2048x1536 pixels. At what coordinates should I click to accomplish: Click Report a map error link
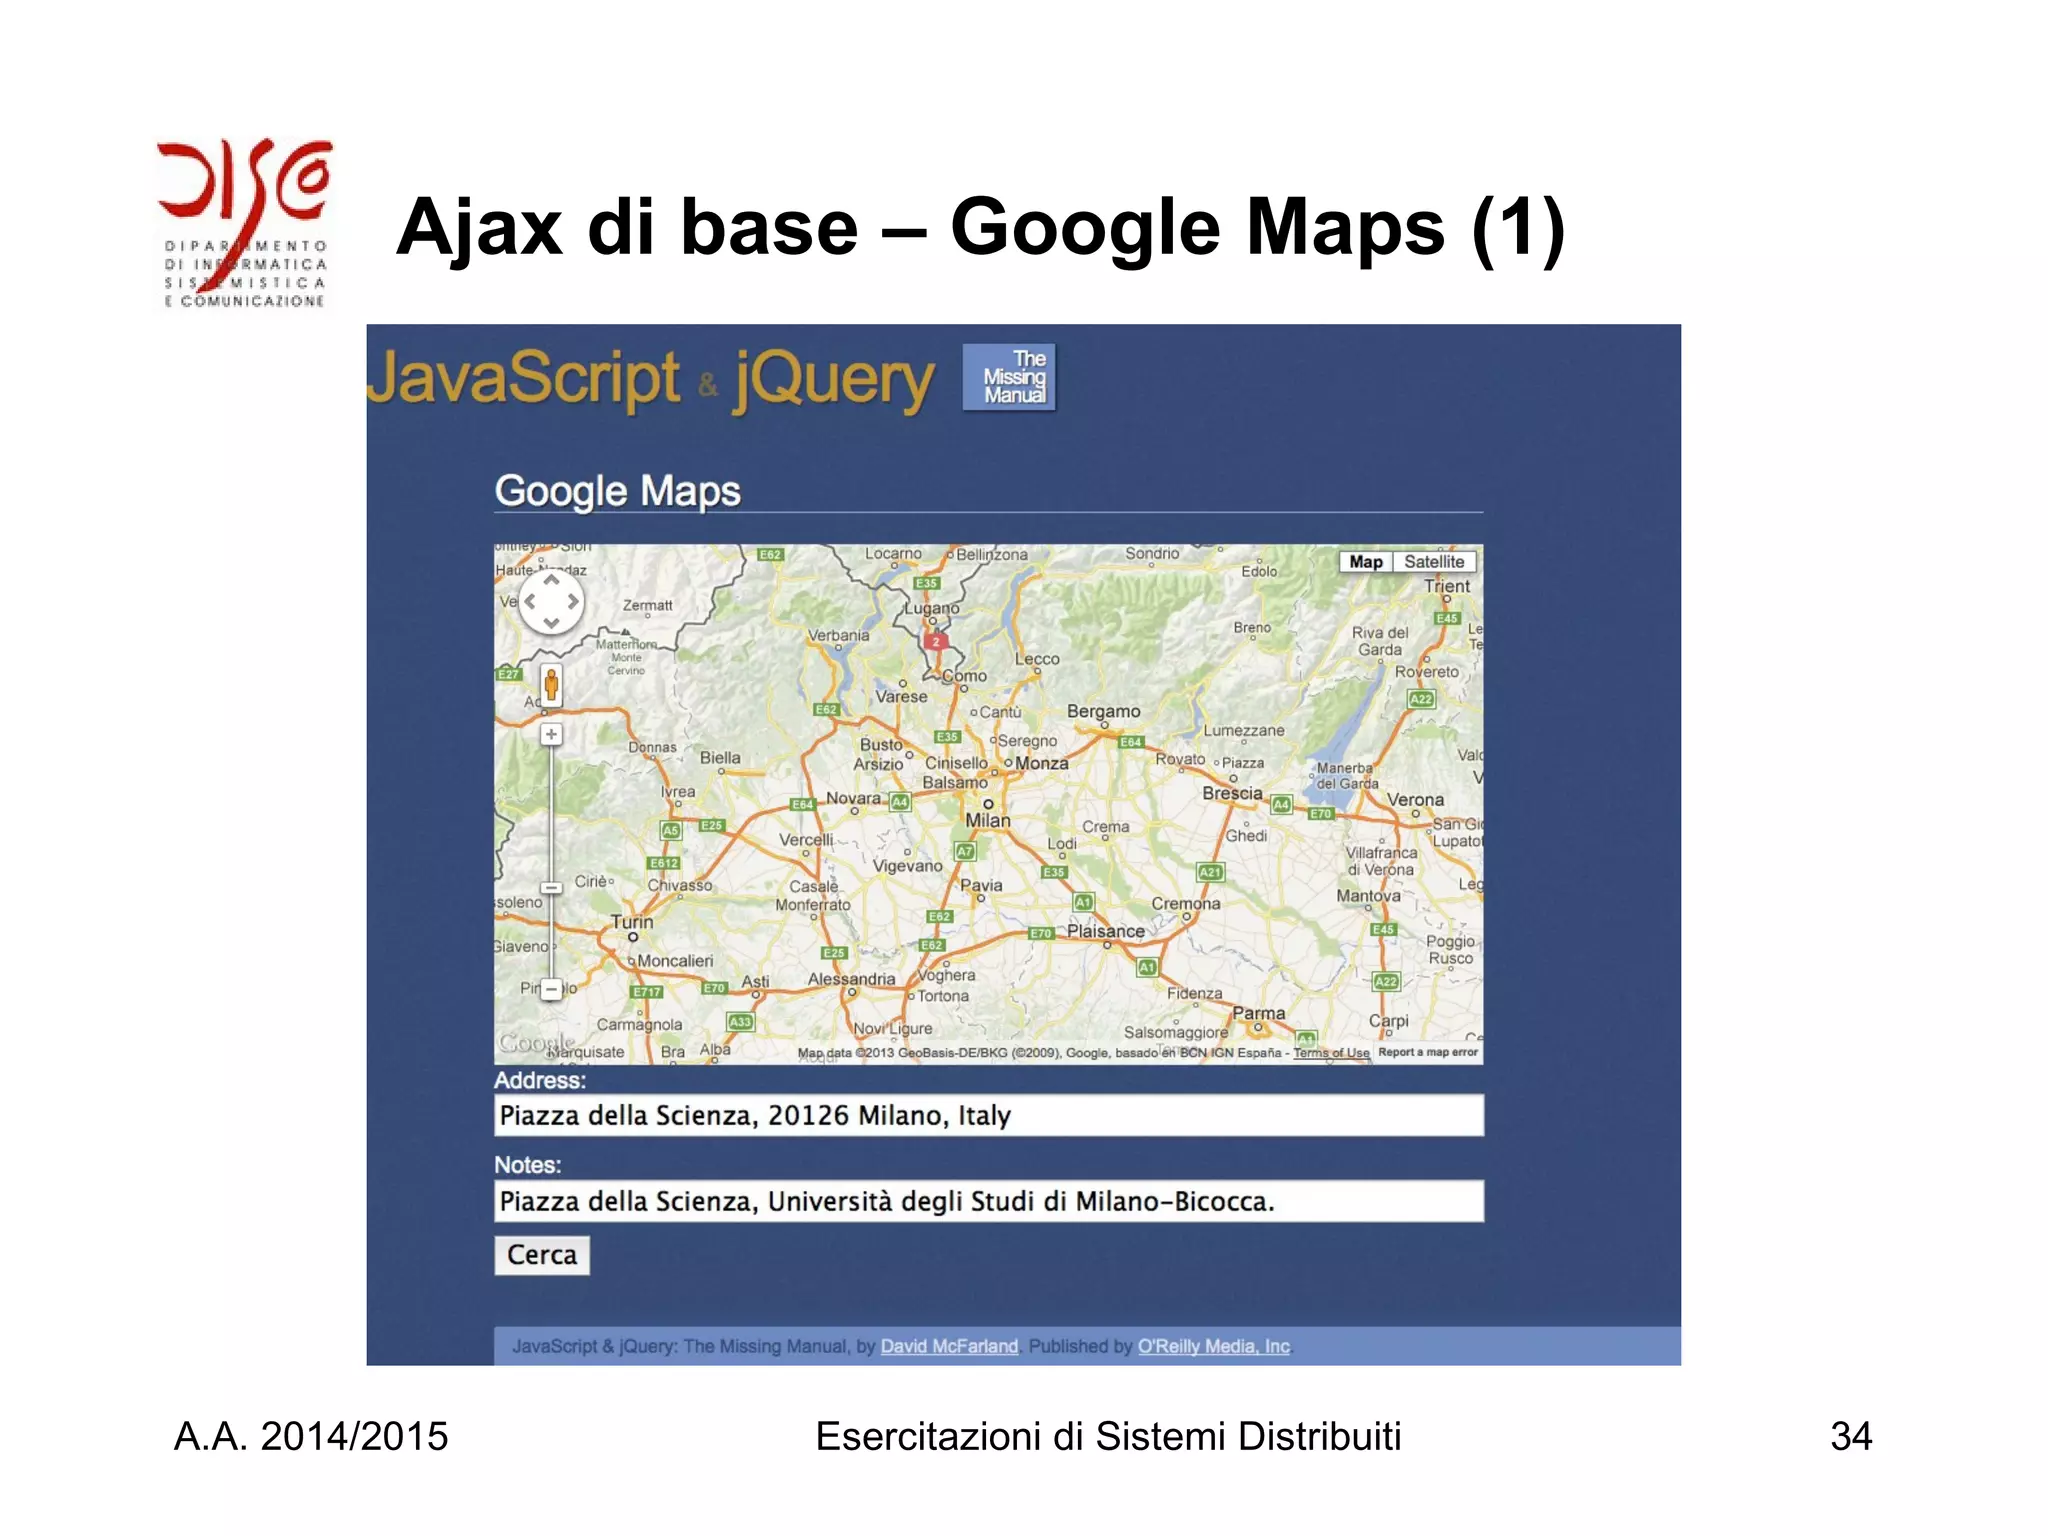click(x=1428, y=1052)
